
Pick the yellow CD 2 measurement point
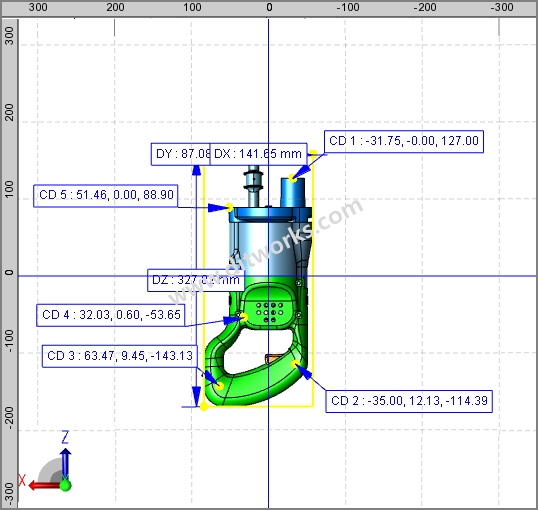295,364
